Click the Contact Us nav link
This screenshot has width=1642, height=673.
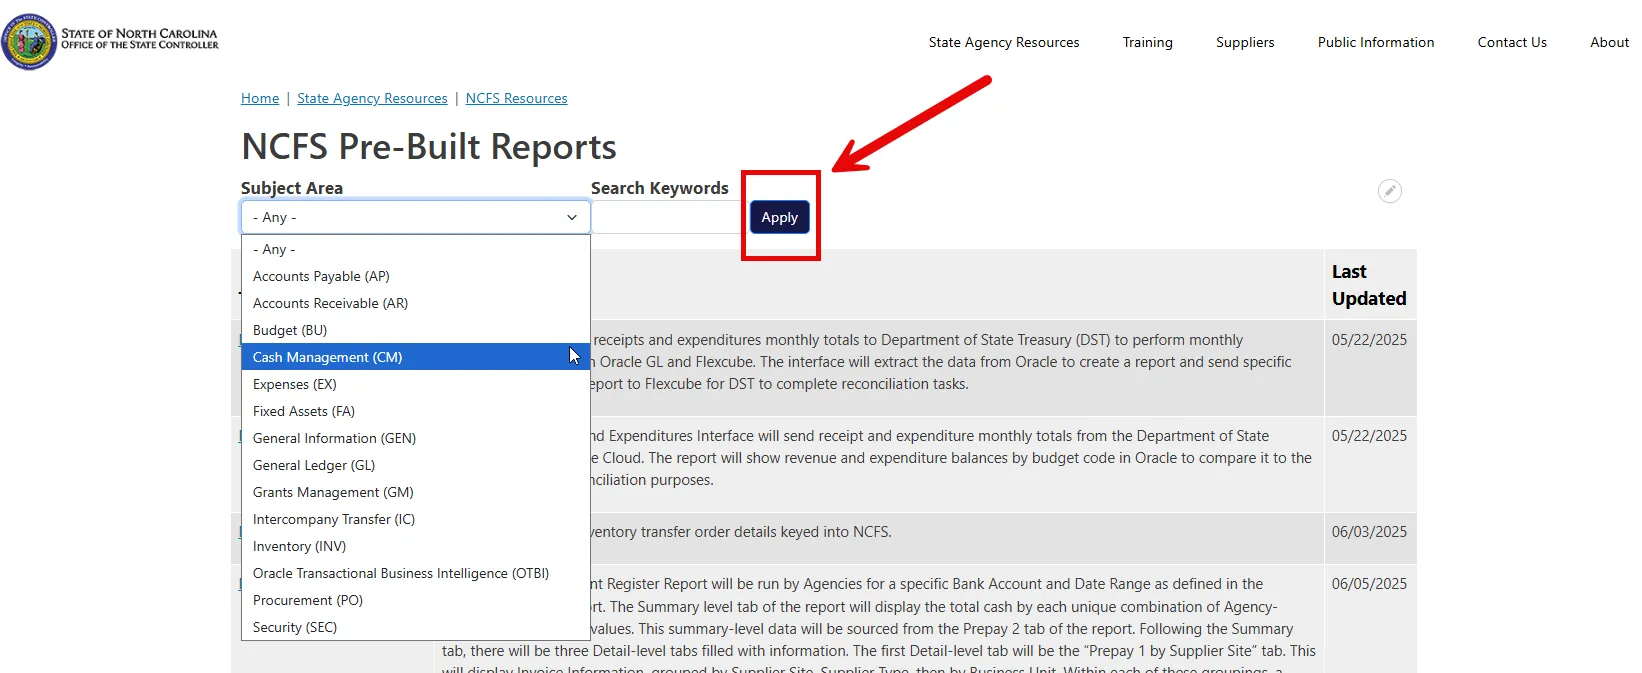tap(1511, 42)
